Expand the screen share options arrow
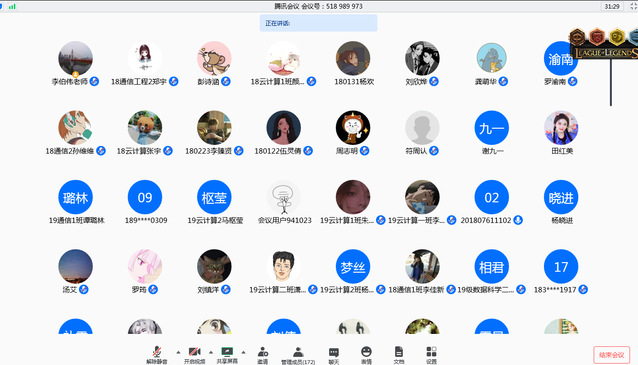 (243, 352)
